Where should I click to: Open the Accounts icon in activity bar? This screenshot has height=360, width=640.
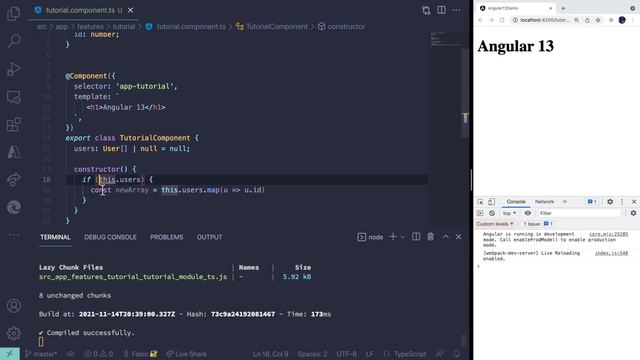[x=14, y=305]
